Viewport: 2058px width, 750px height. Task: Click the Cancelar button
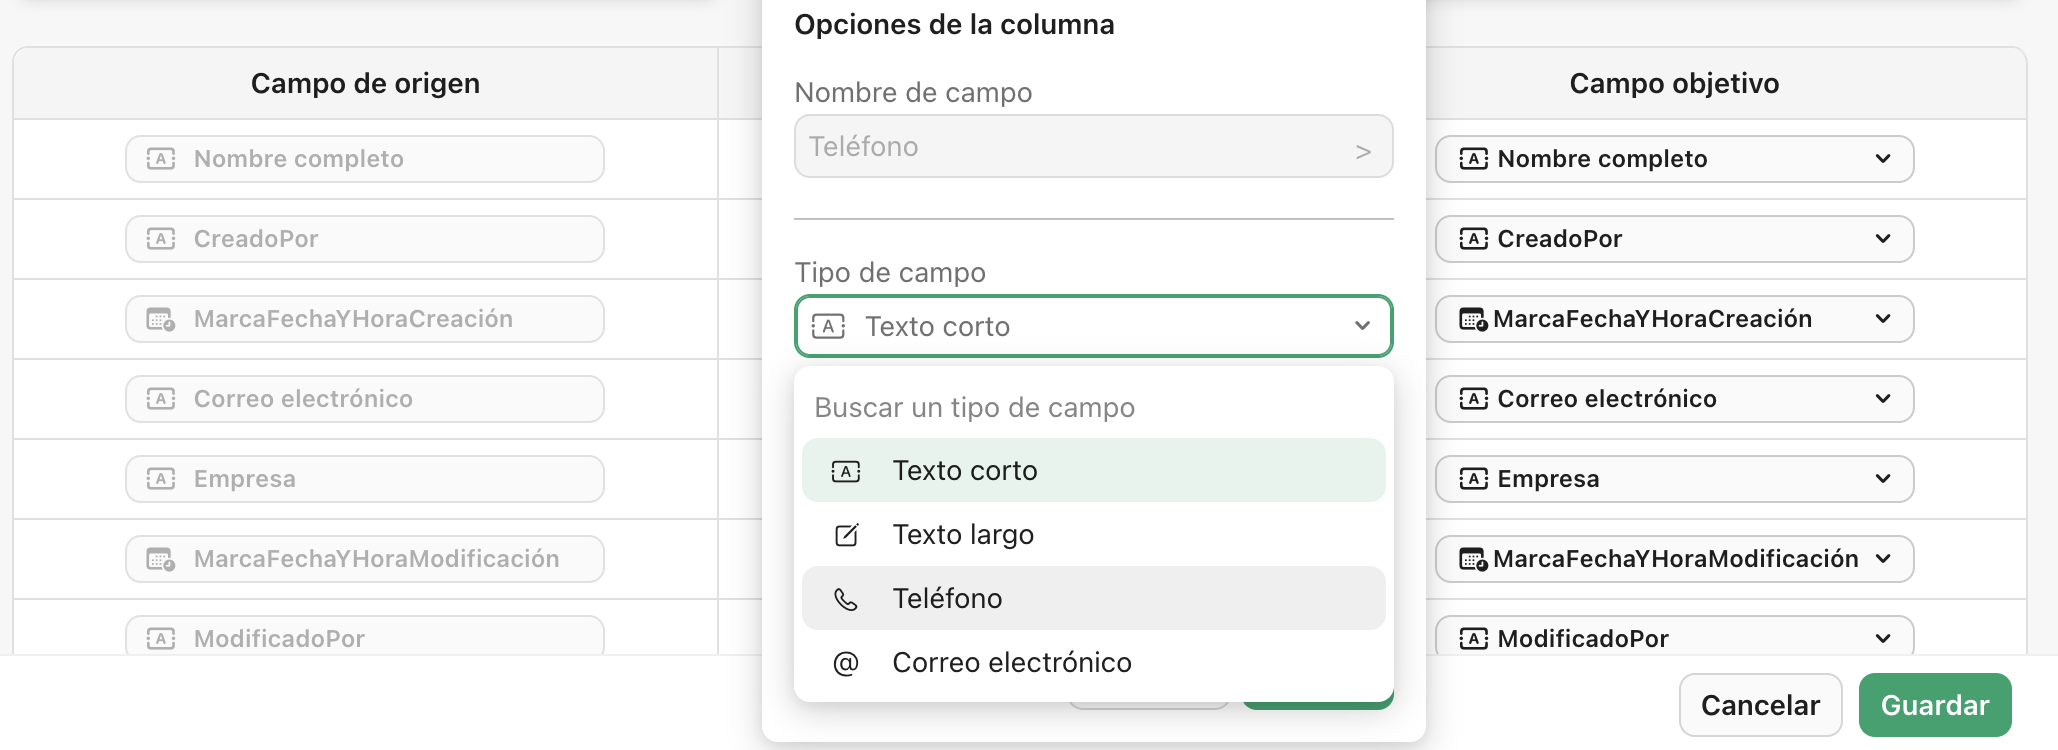[x=1760, y=704]
